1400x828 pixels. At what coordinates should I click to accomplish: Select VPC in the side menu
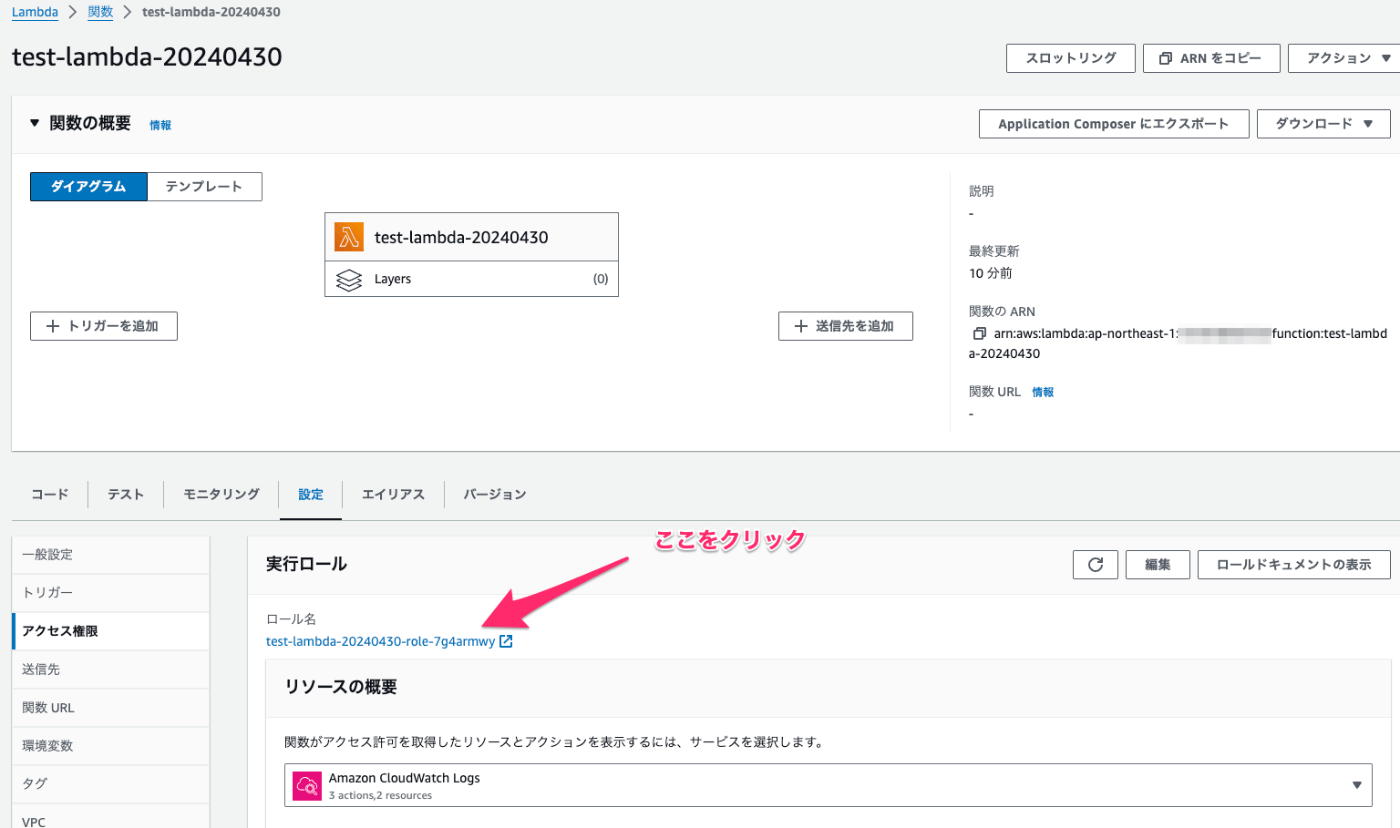(x=110, y=818)
